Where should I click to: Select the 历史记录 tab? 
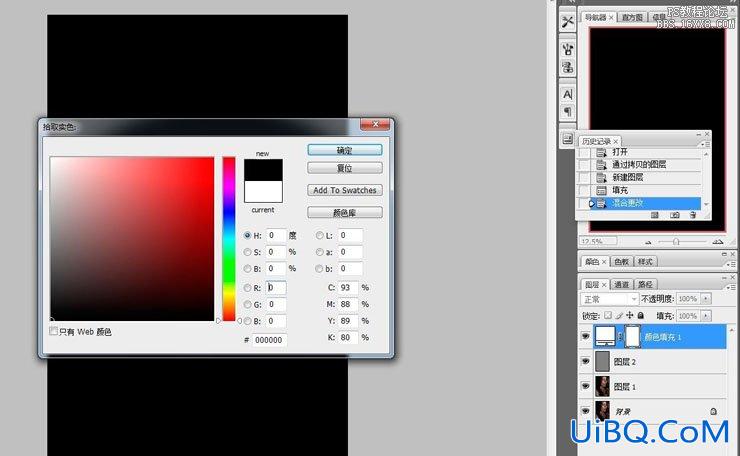[597, 141]
